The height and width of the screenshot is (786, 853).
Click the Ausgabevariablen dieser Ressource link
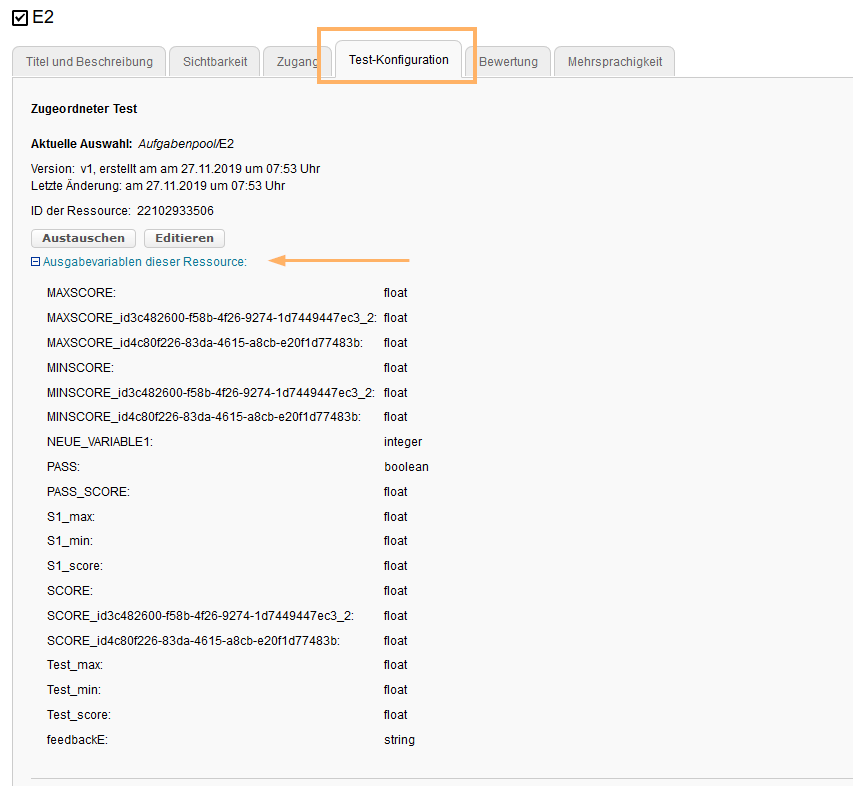[144, 262]
